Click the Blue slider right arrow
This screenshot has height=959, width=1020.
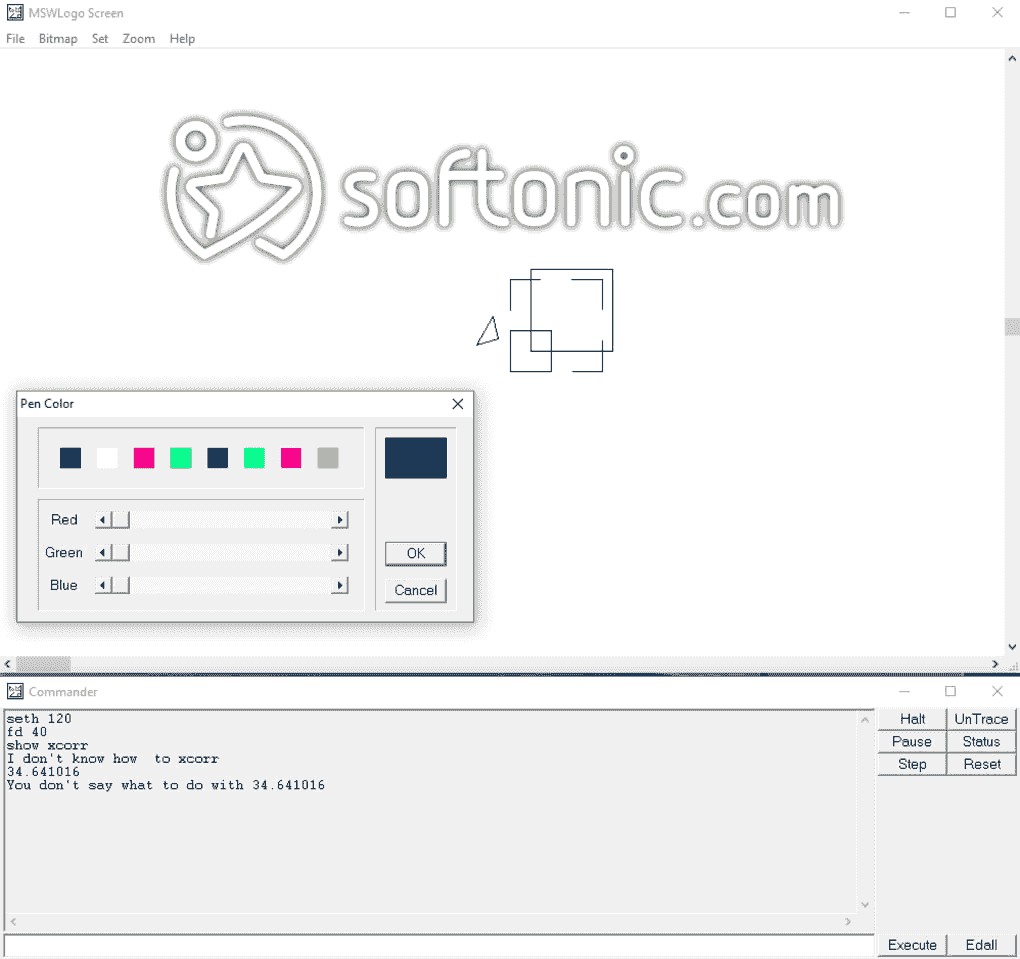click(339, 585)
